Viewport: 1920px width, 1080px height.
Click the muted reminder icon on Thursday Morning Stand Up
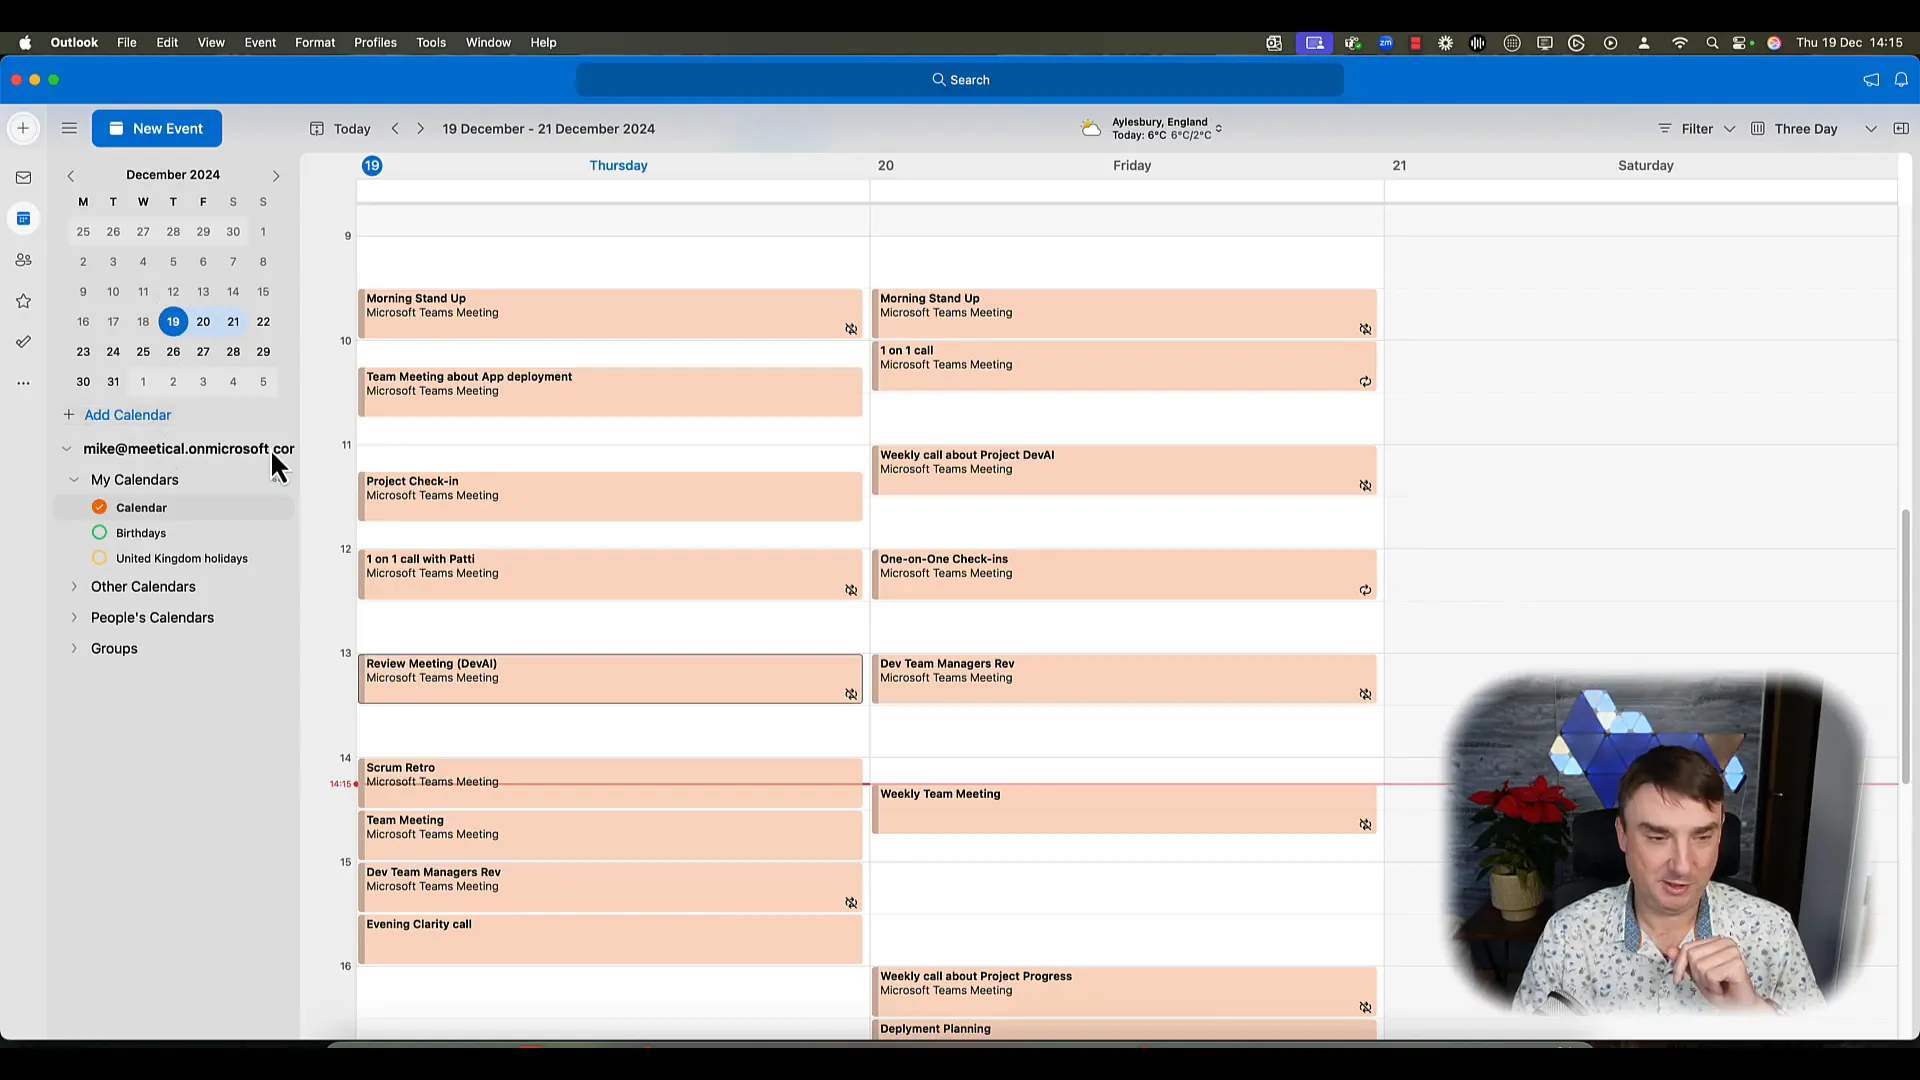pos(851,330)
